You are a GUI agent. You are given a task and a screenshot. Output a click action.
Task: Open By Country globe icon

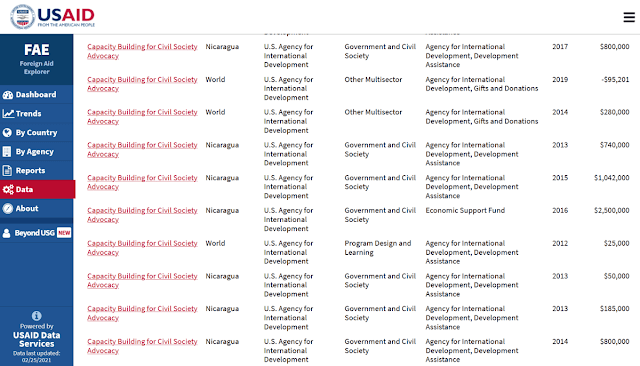point(7,133)
